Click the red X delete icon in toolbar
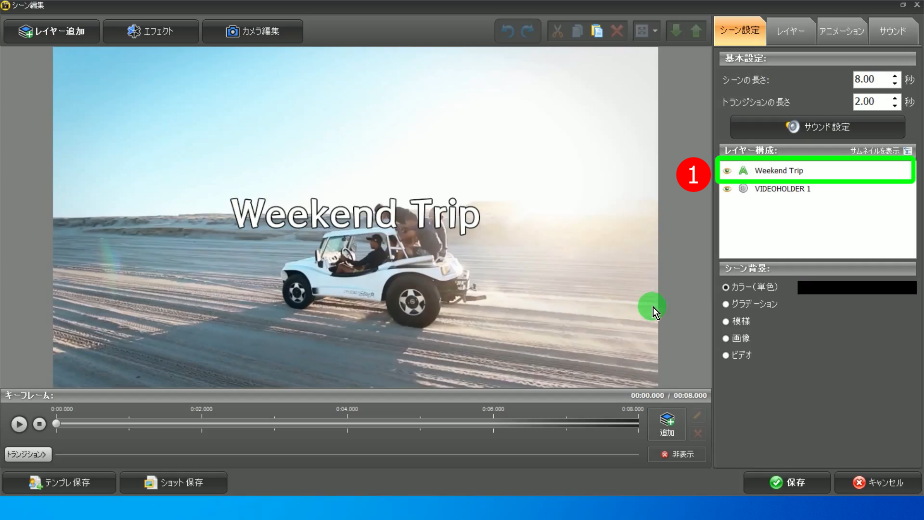 click(617, 31)
